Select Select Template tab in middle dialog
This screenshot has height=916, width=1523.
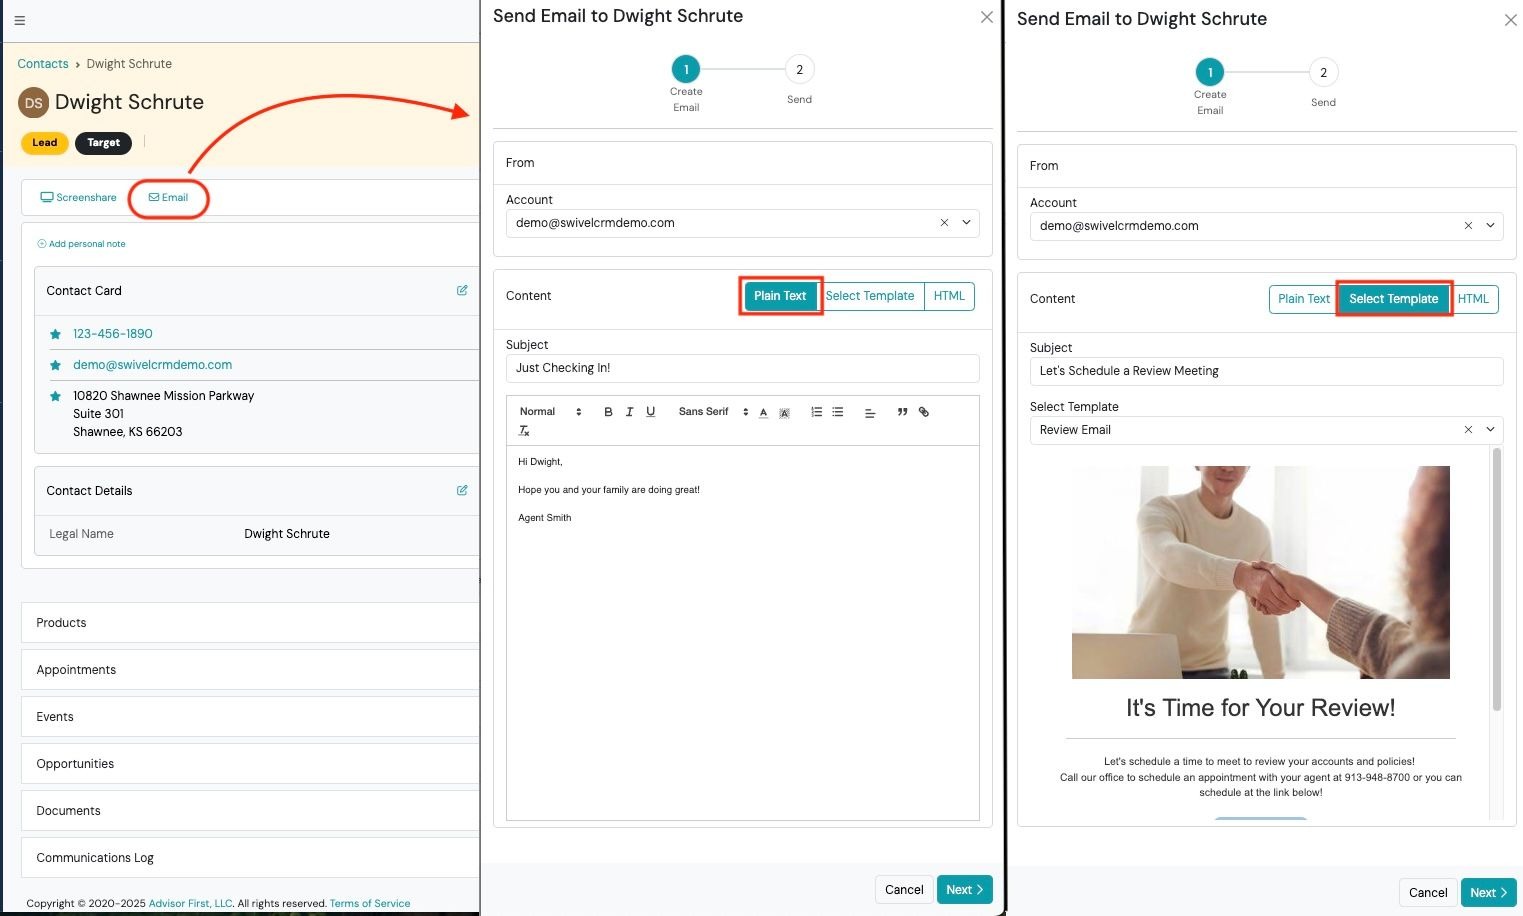click(x=870, y=296)
